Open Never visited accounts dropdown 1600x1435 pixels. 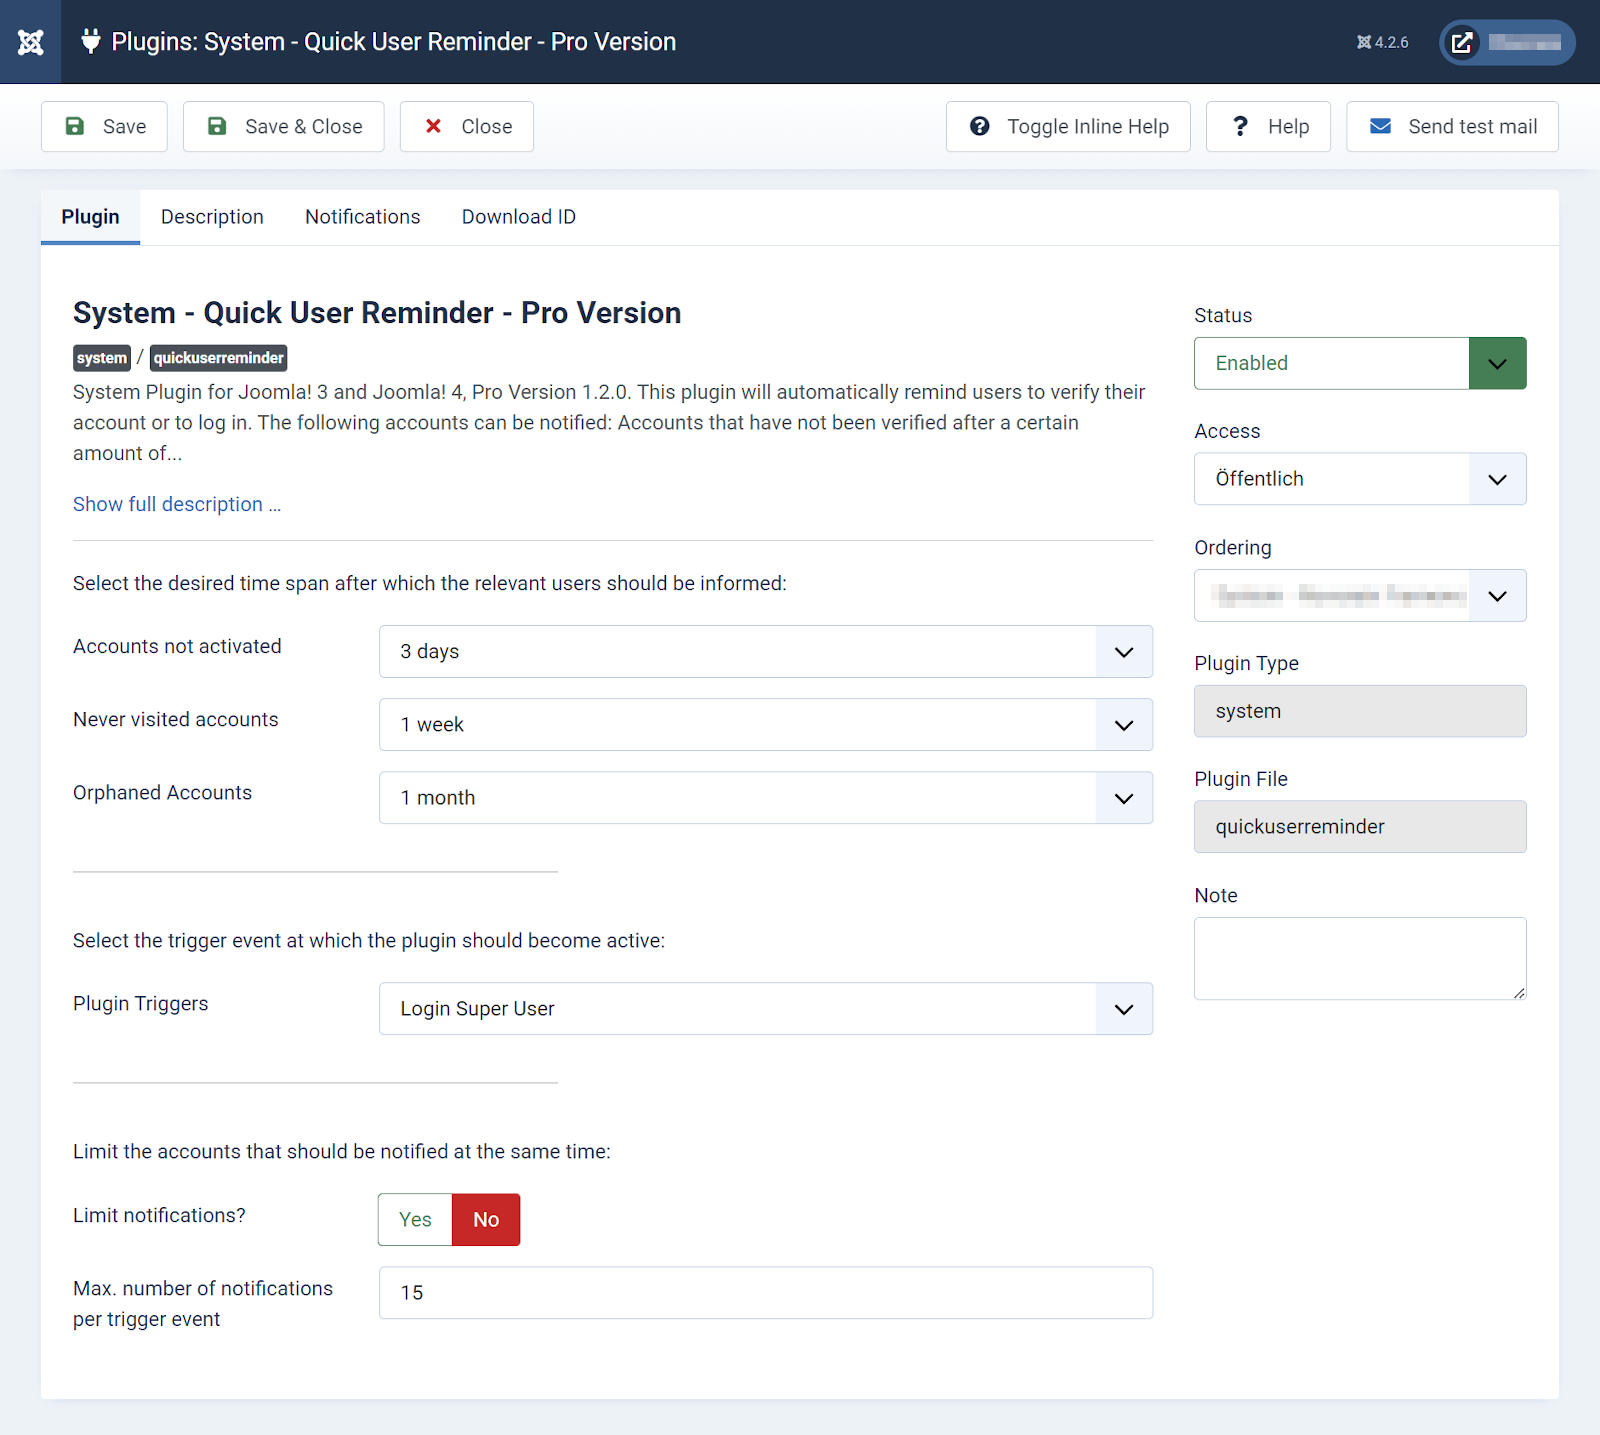pos(766,724)
